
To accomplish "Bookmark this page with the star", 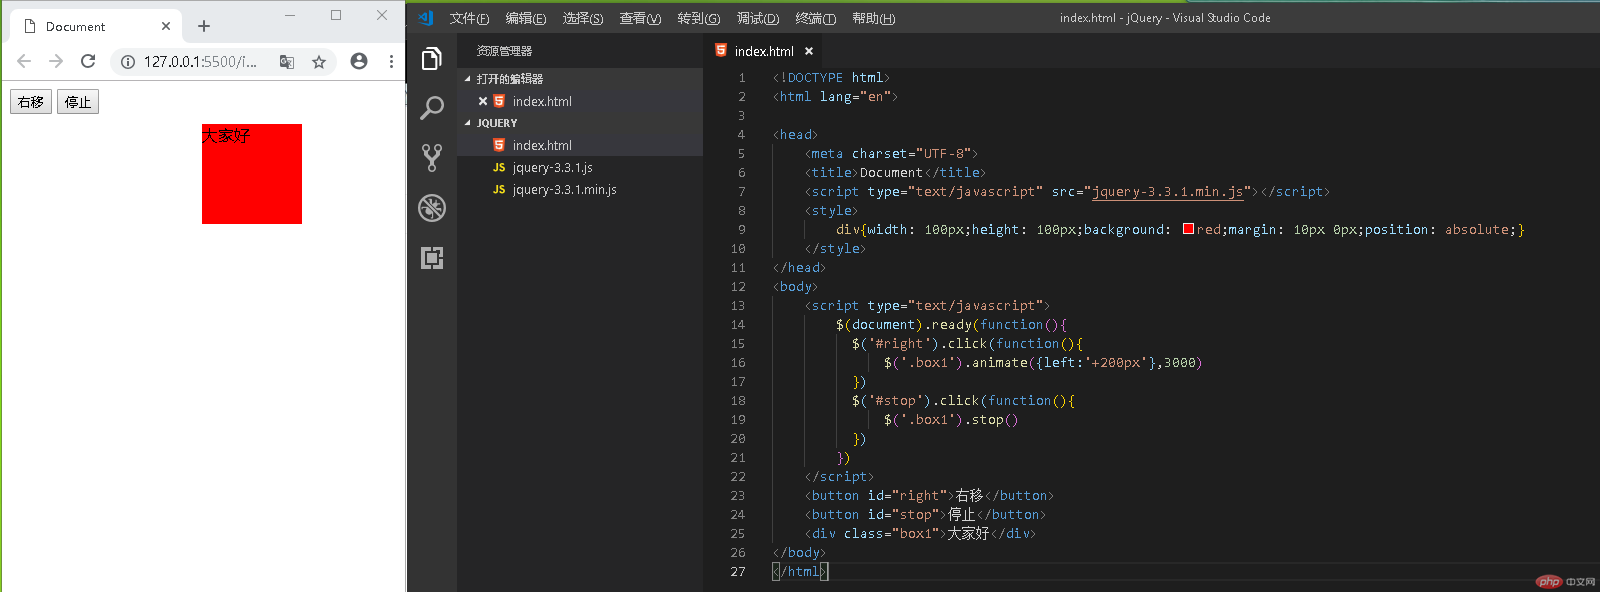I will click(x=319, y=62).
